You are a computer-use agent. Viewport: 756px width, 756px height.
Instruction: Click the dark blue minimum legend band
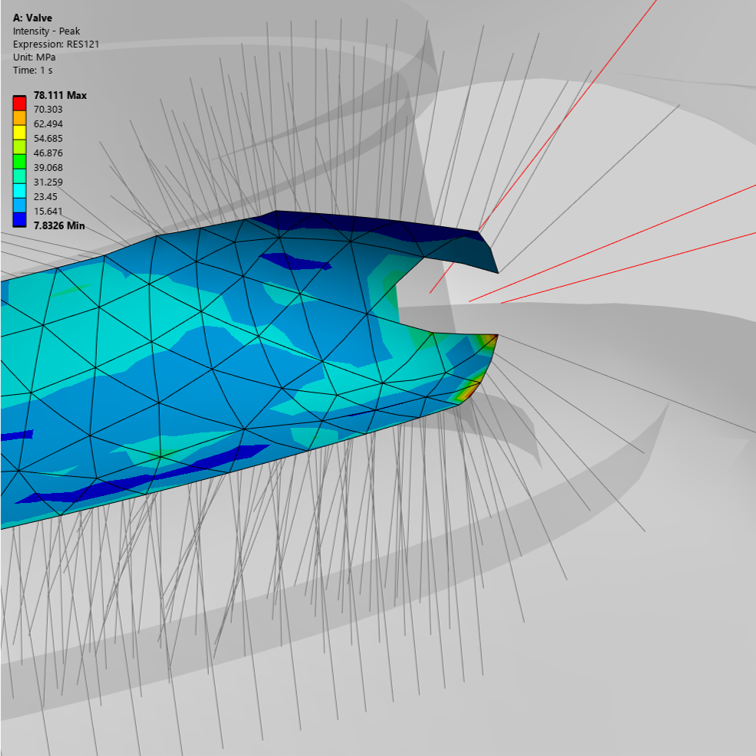[x=19, y=219]
